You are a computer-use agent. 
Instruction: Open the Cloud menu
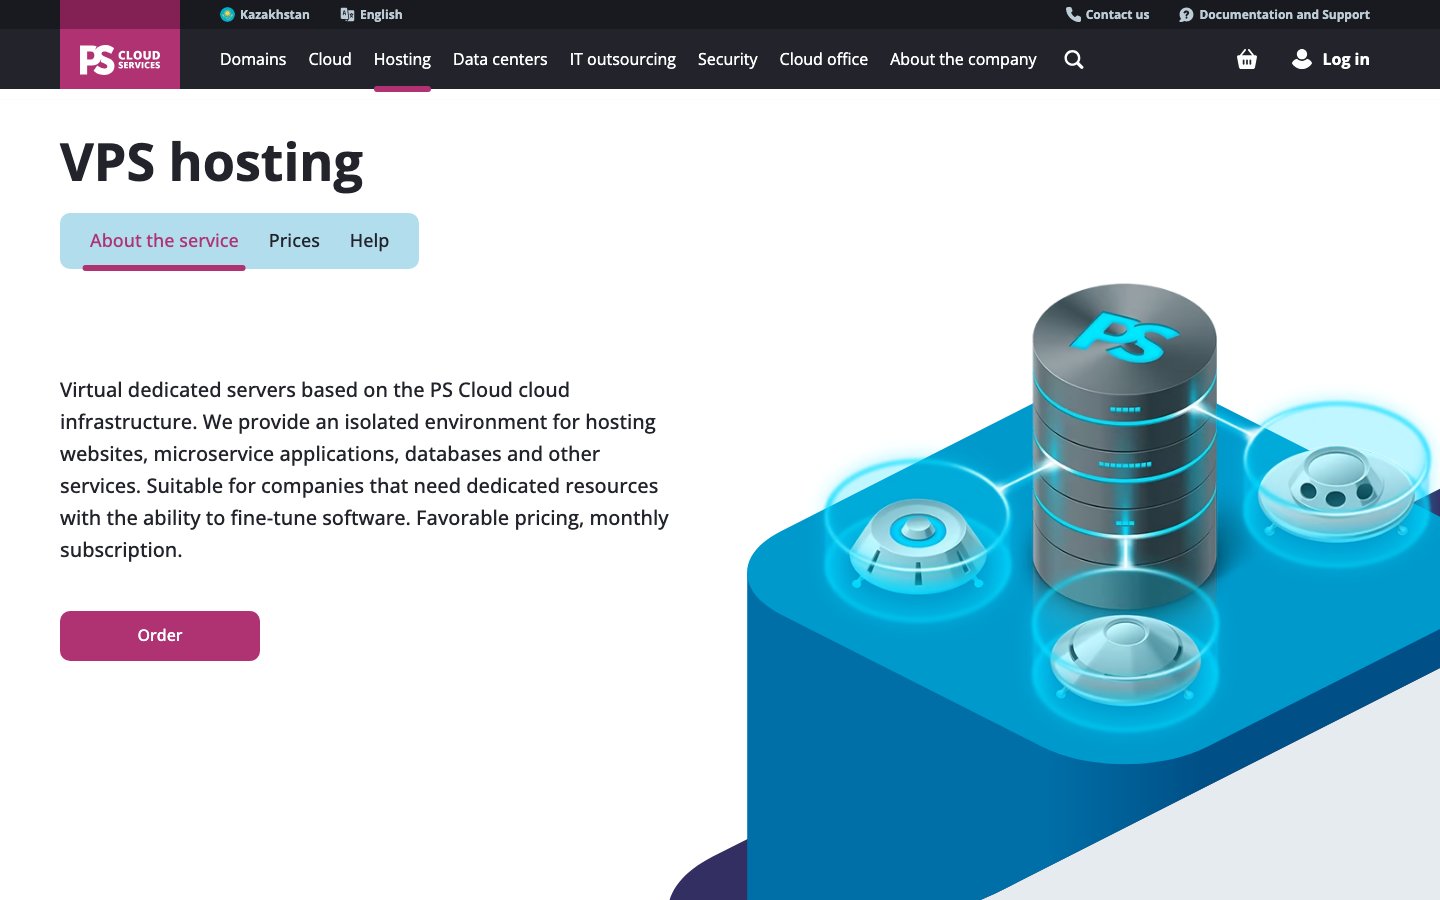pos(330,59)
